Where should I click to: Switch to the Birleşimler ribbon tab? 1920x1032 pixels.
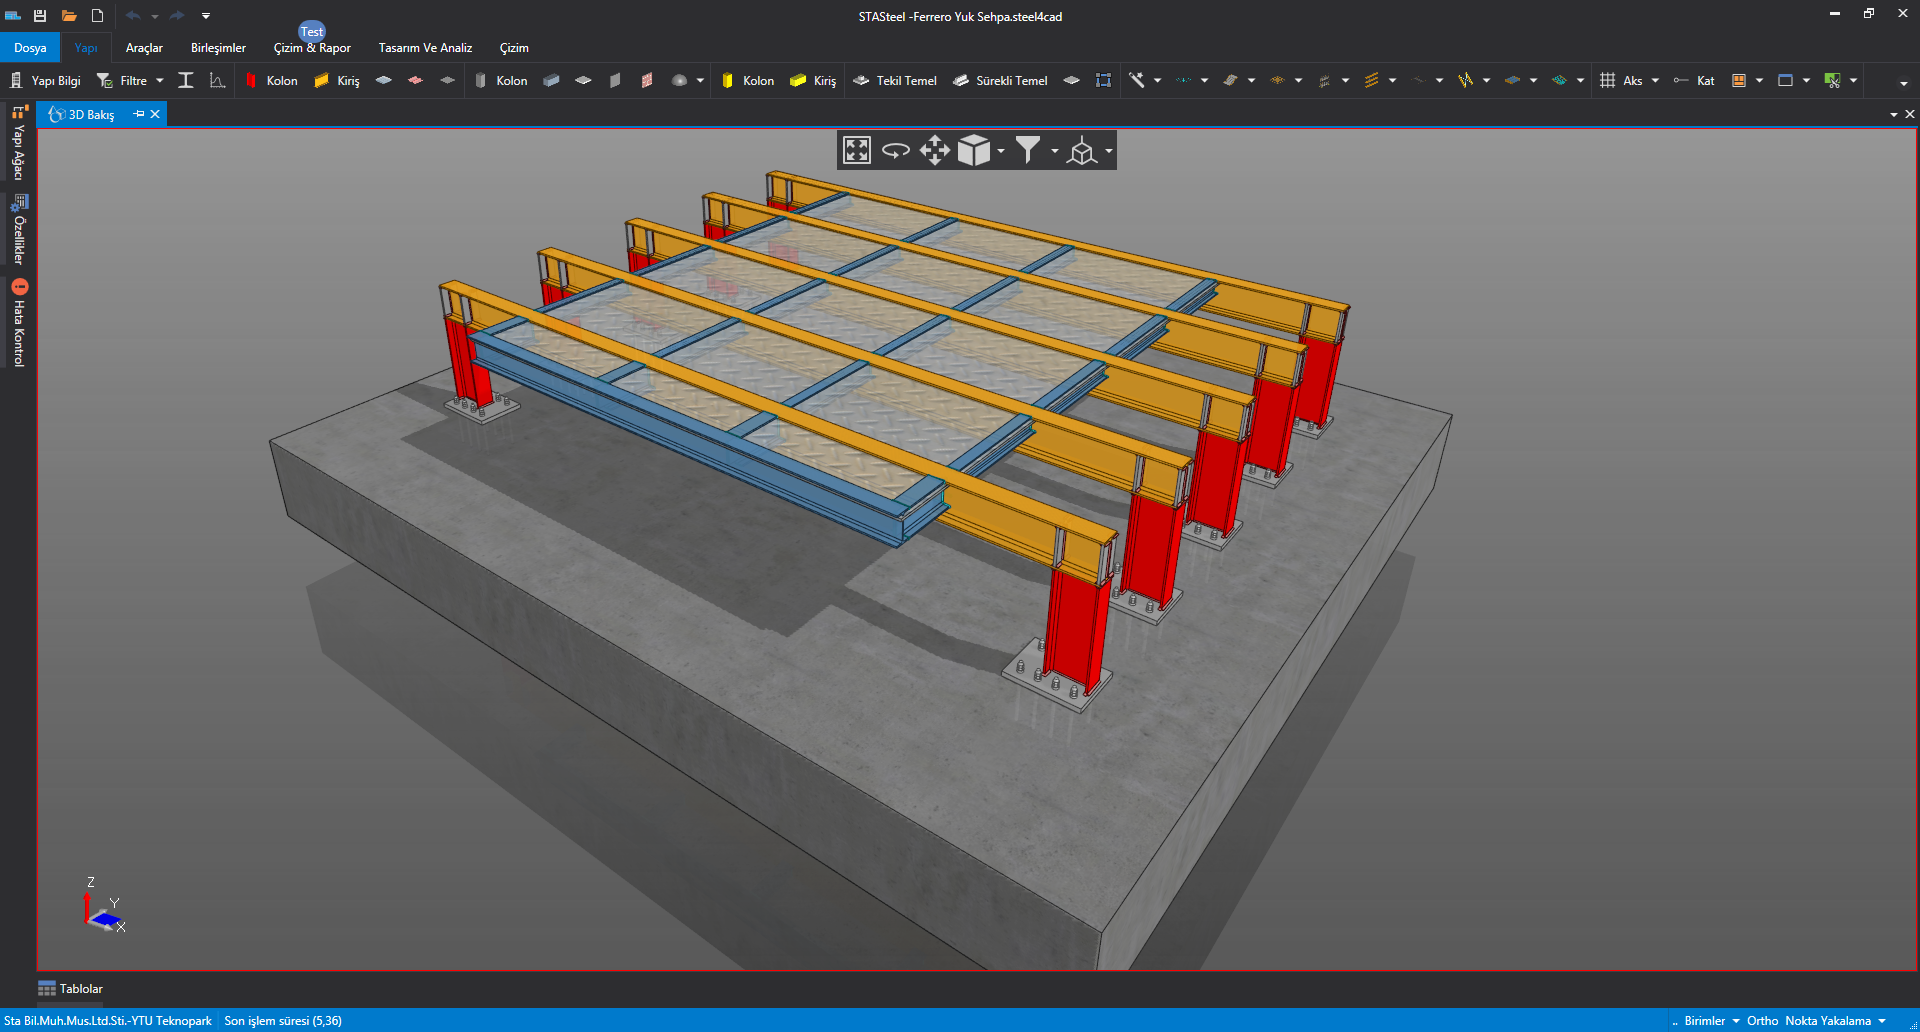point(218,48)
